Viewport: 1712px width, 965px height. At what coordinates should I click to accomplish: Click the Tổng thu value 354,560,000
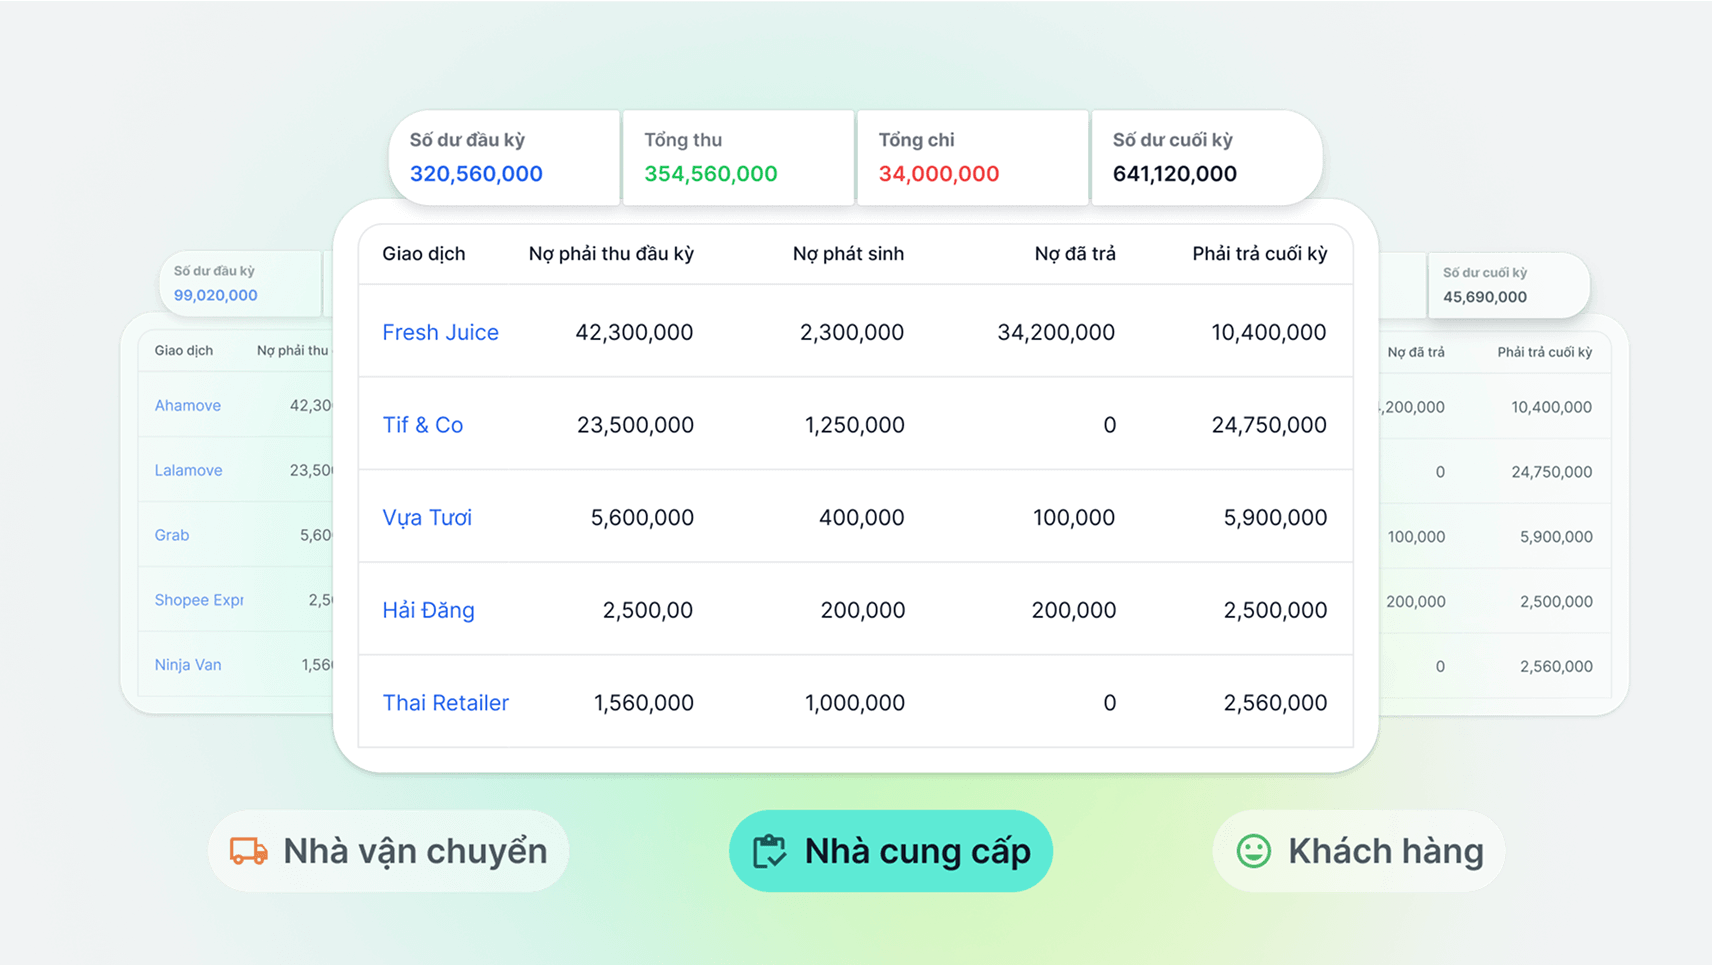pyautogui.click(x=711, y=174)
